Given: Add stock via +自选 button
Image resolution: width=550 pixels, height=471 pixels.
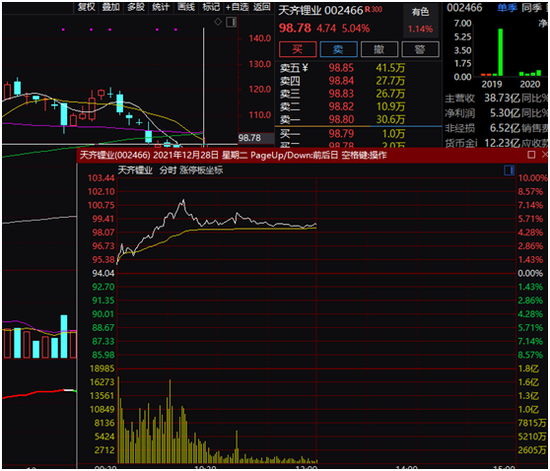Looking at the screenshot, I should click(x=237, y=7).
